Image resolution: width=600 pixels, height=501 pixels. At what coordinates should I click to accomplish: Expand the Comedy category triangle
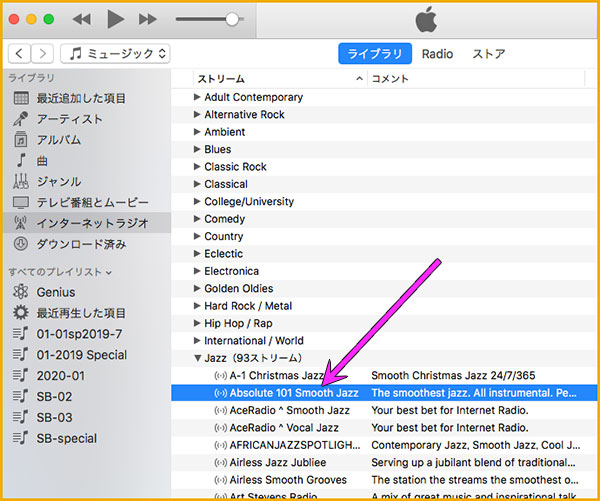[x=197, y=219]
